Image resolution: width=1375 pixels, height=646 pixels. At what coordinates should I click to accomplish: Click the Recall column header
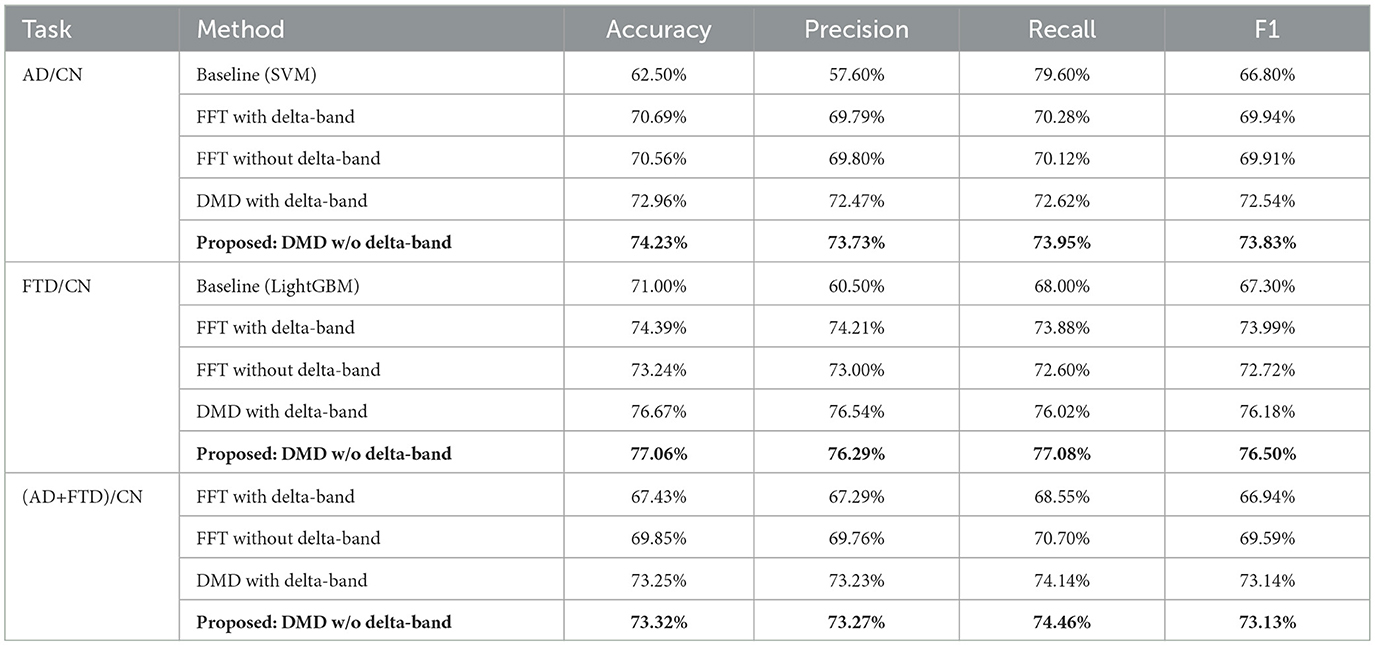pyautogui.click(x=1062, y=29)
